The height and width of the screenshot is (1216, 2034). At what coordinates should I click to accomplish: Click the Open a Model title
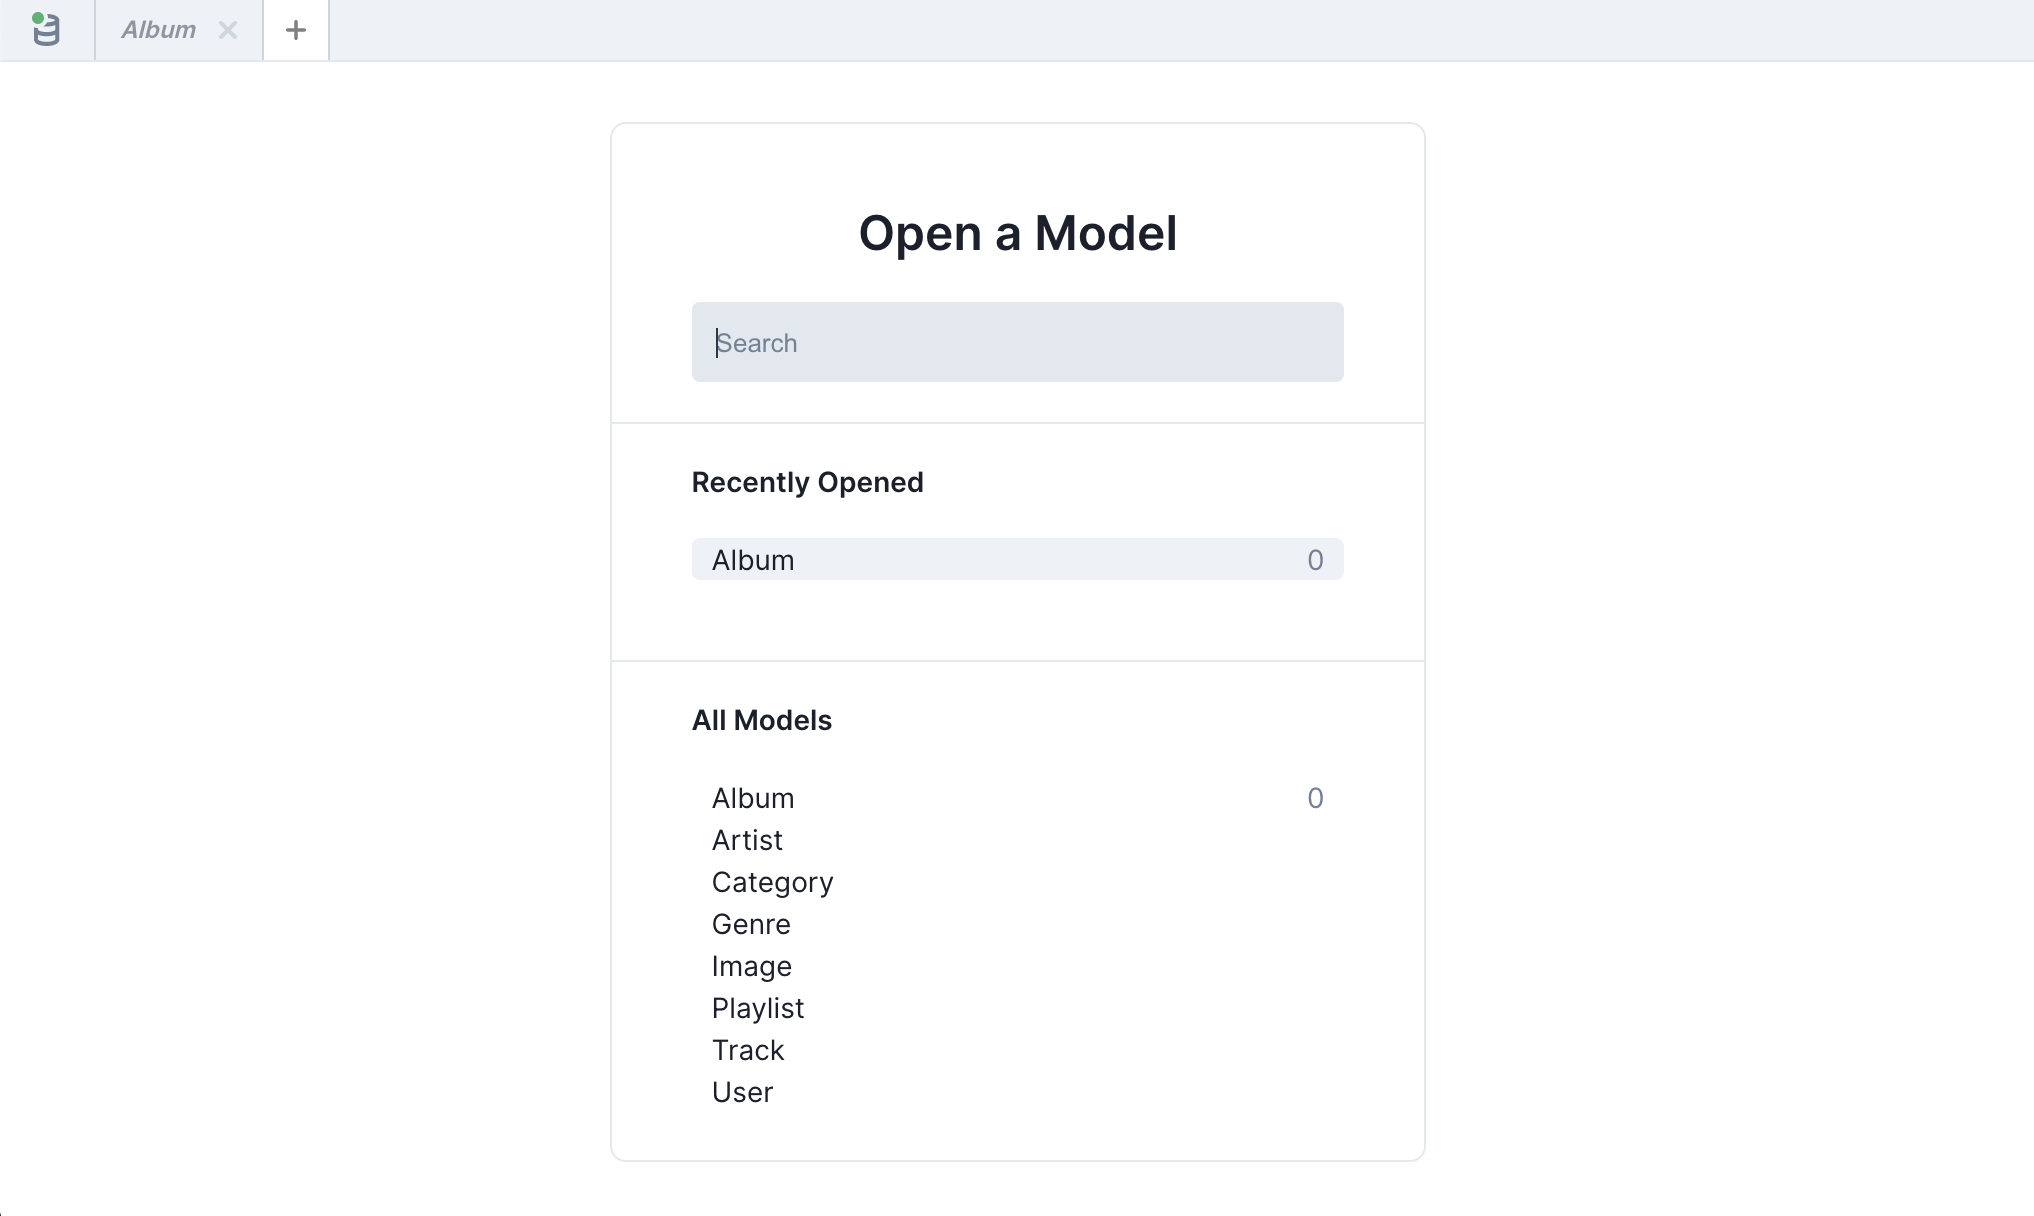click(x=1017, y=232)
